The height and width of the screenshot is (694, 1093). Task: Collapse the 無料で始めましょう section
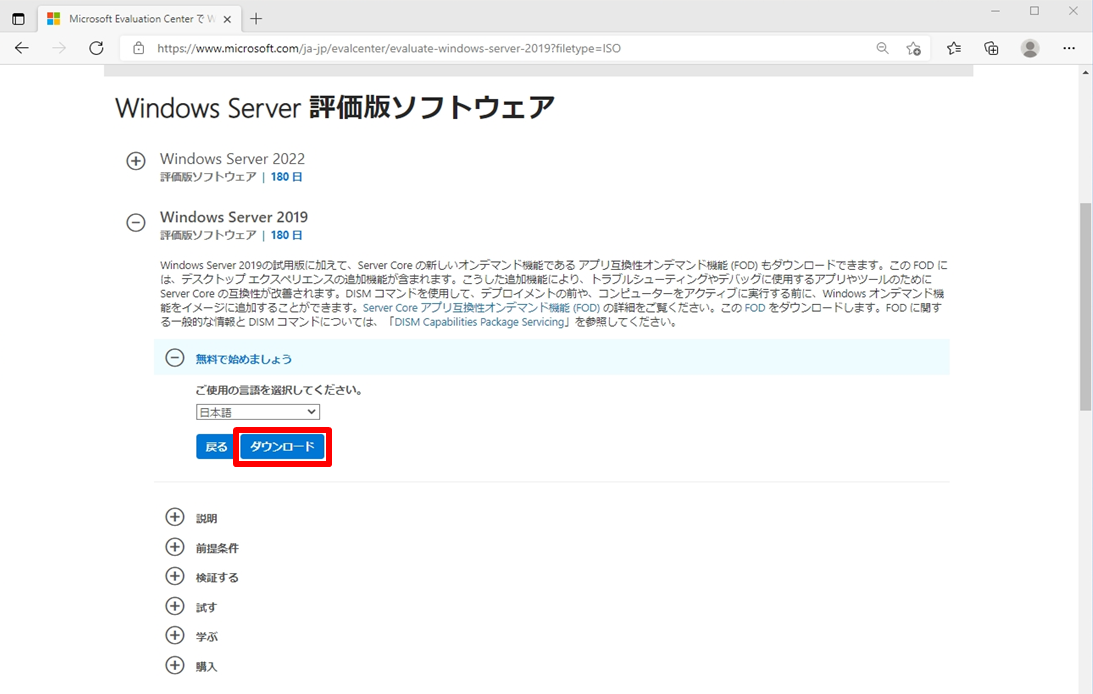(x=174, y=358)
